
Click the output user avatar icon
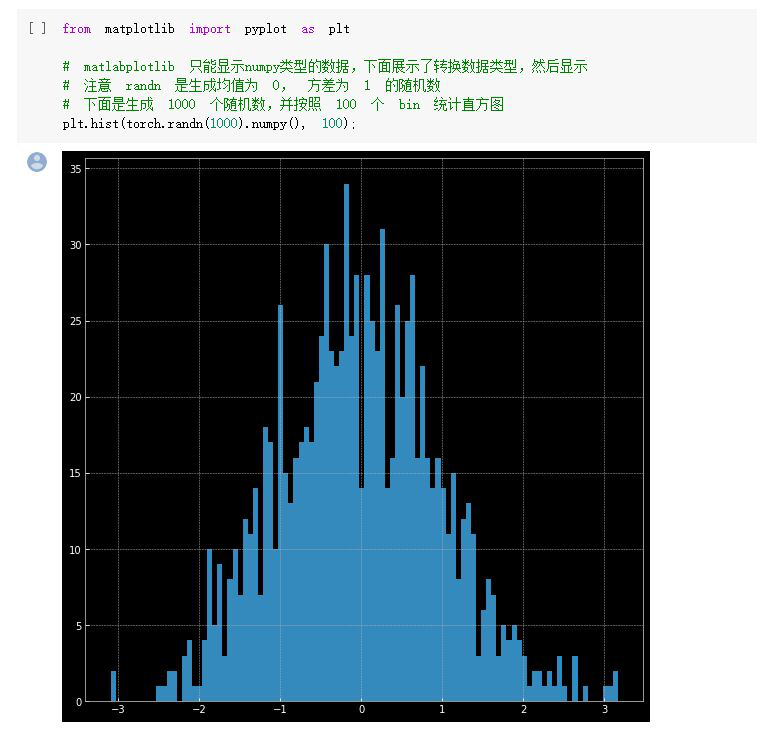(x=37, y=162)
